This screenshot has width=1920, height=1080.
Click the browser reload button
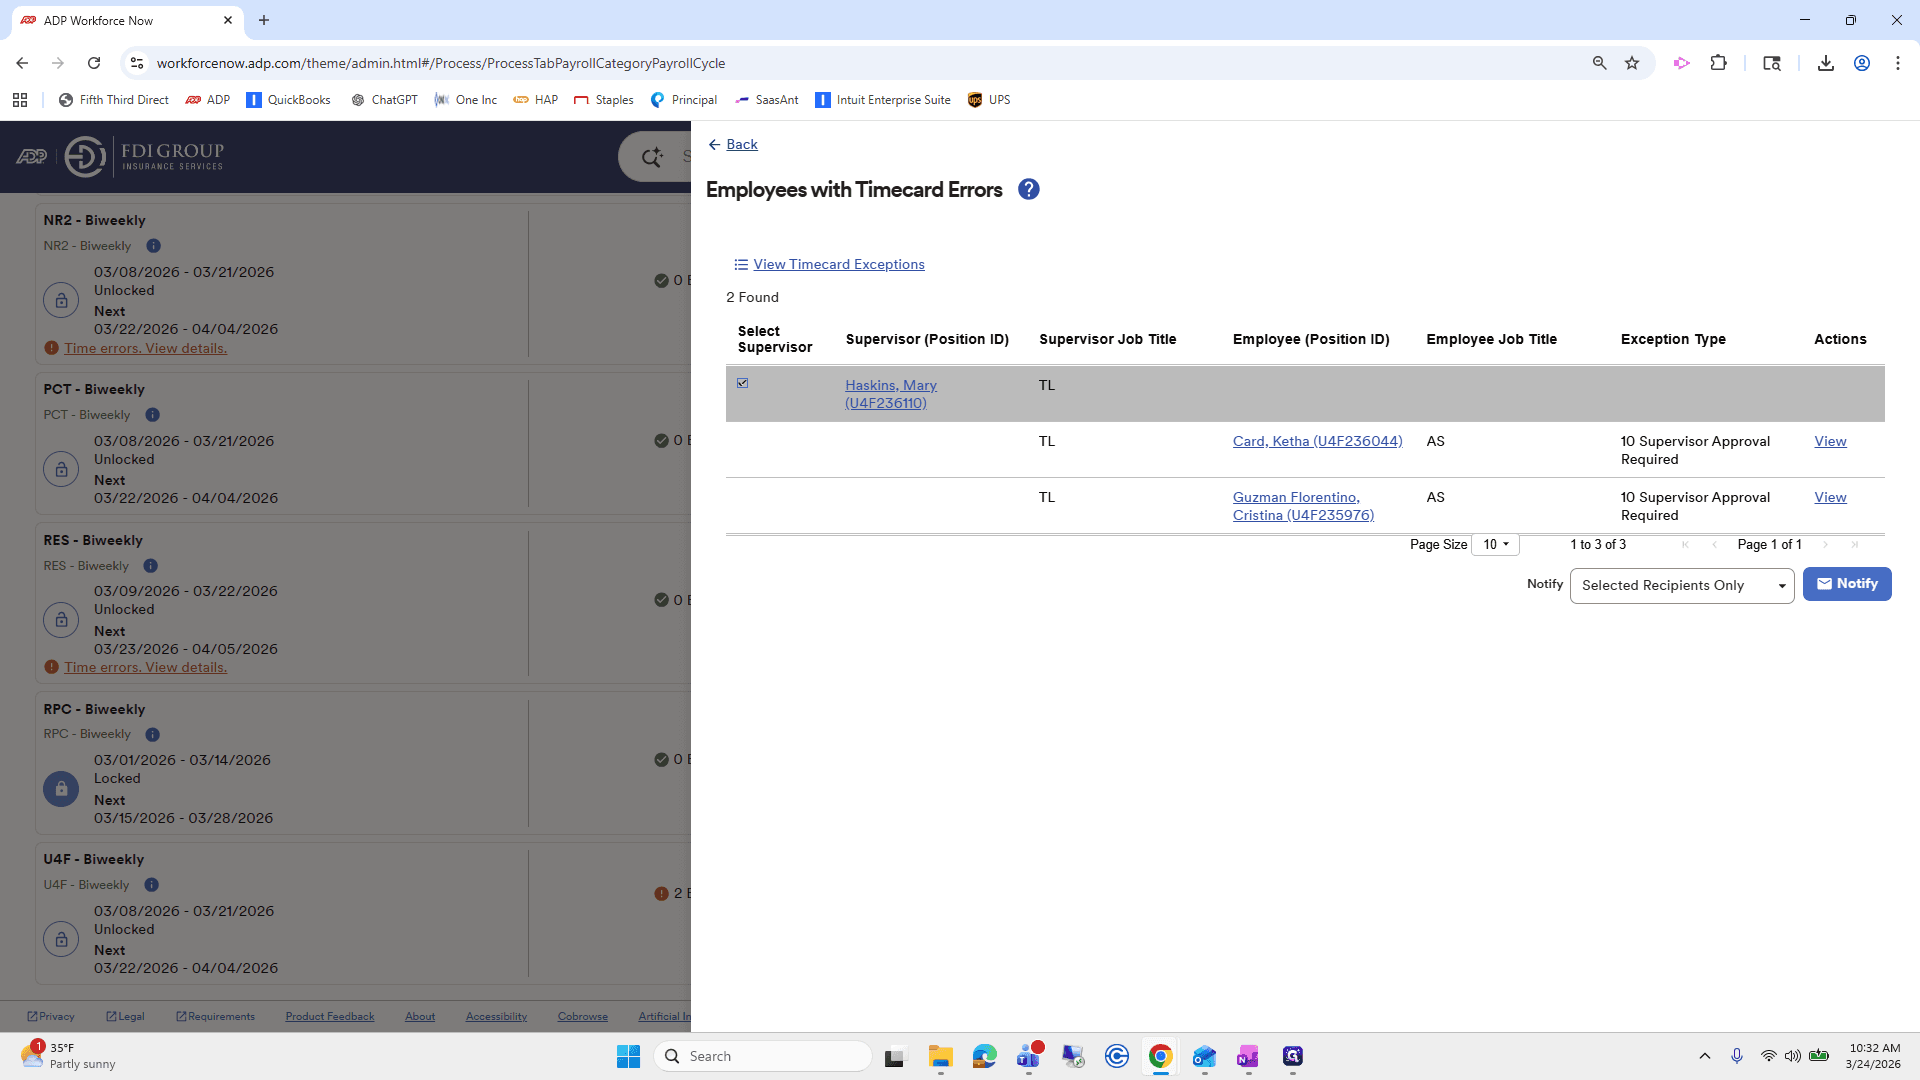point(94,63)
